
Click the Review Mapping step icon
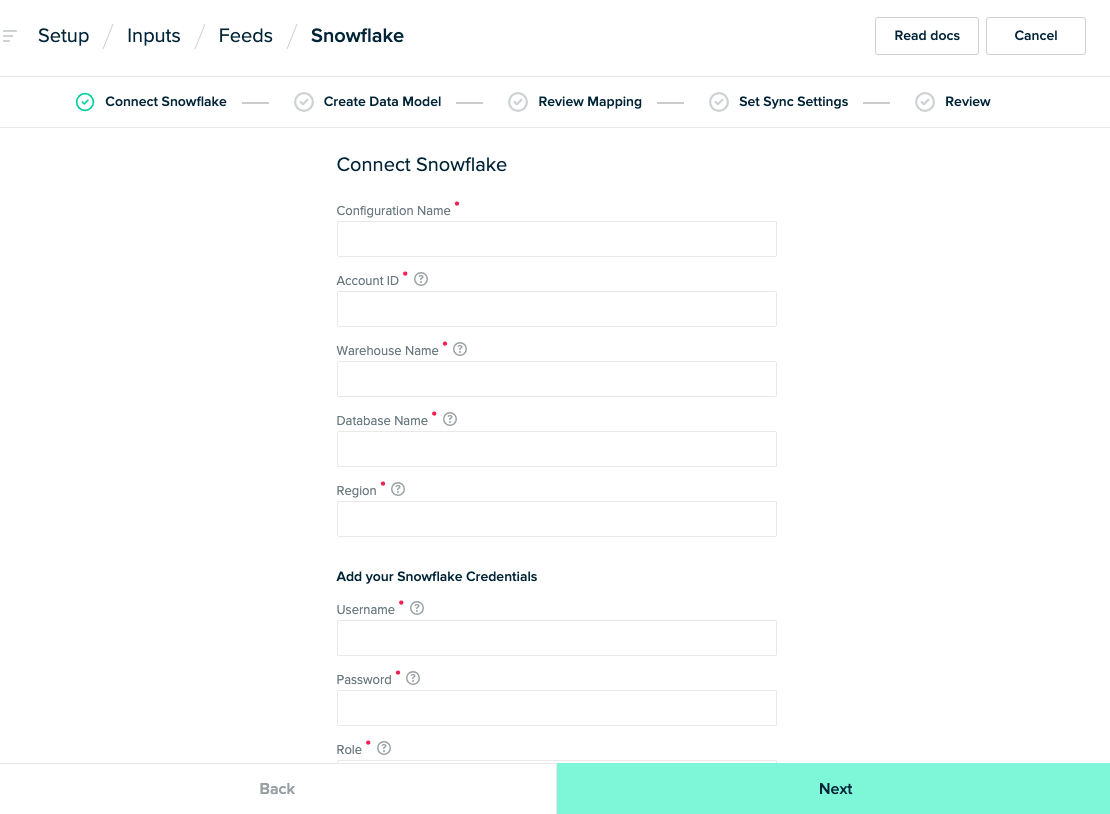[518, 102]
